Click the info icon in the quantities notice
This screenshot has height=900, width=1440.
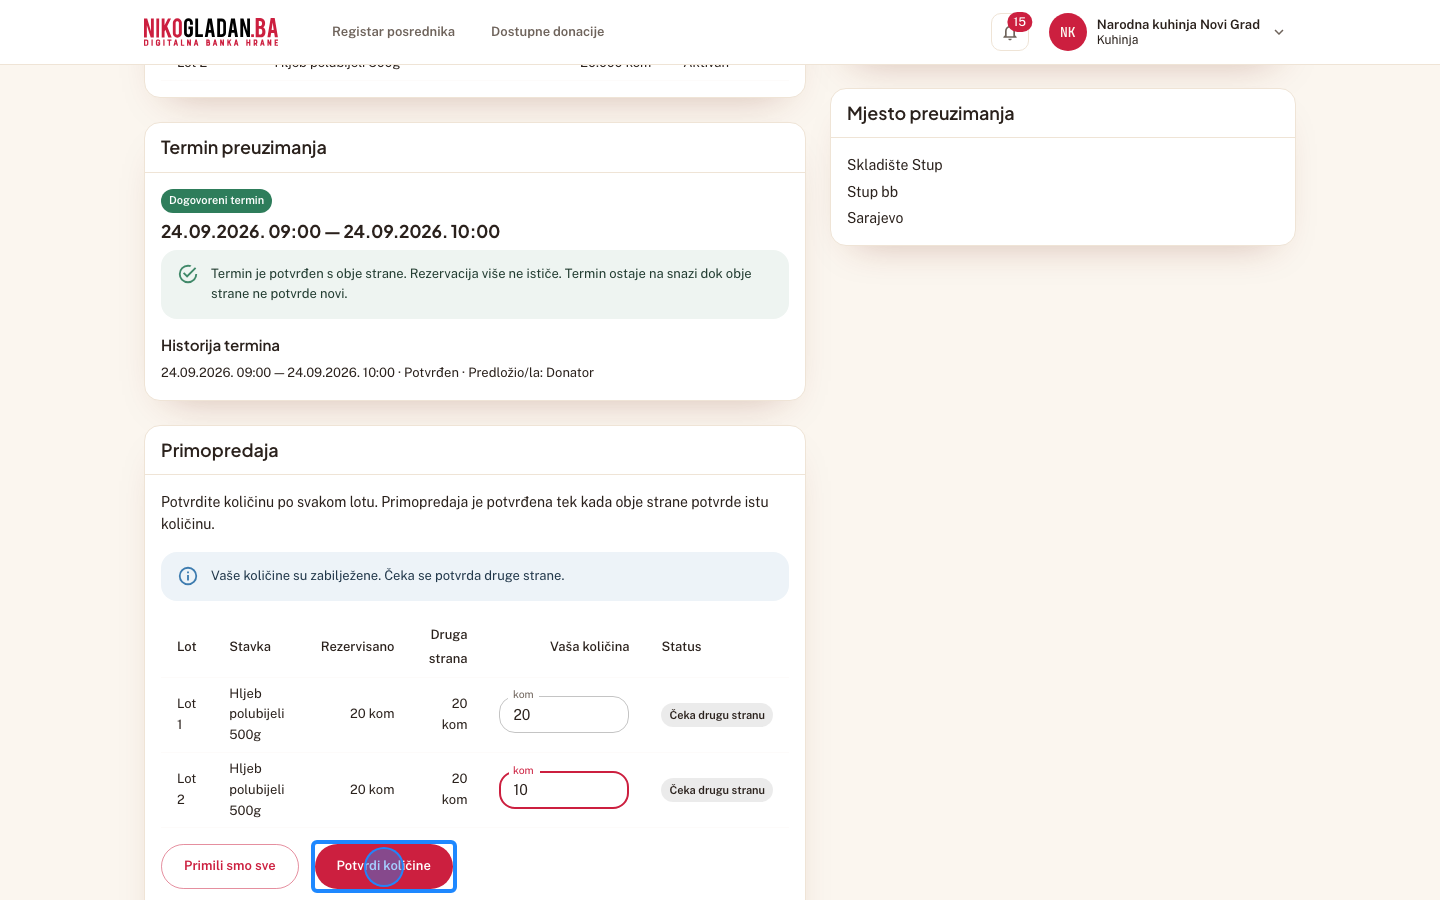188,576
